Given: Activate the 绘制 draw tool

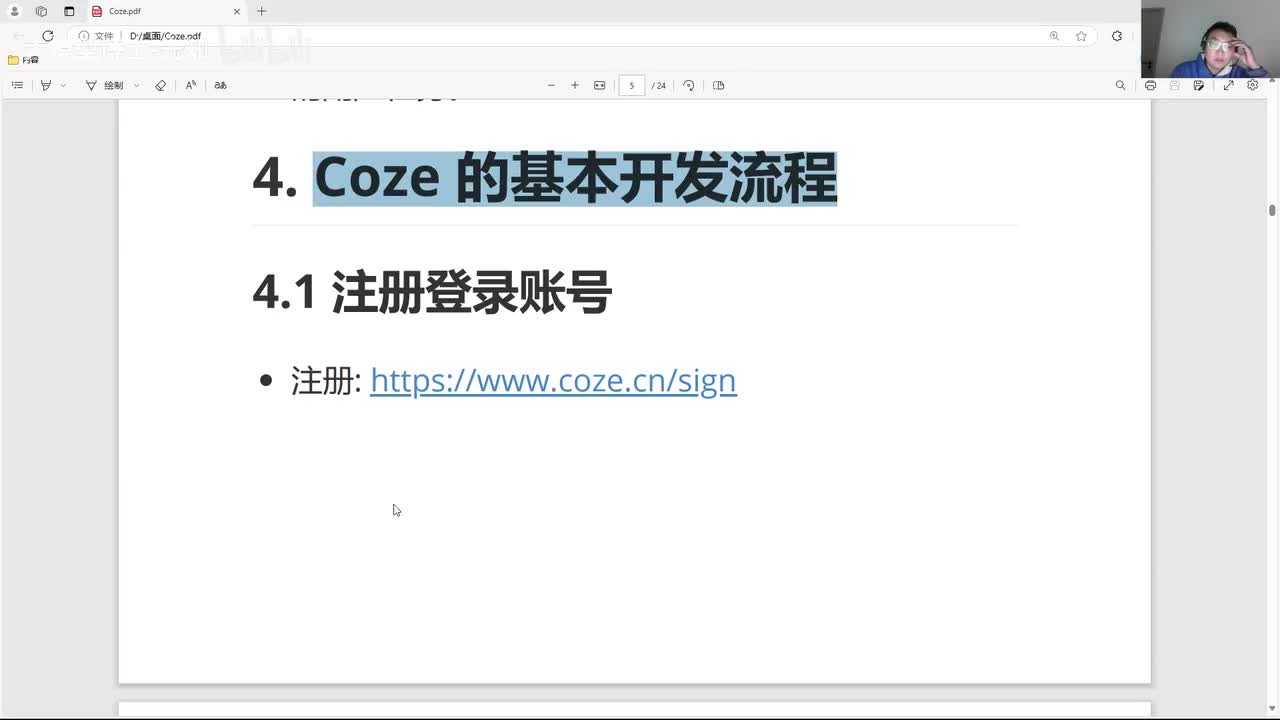Looking at the screenshot, I should pos(105,85).
